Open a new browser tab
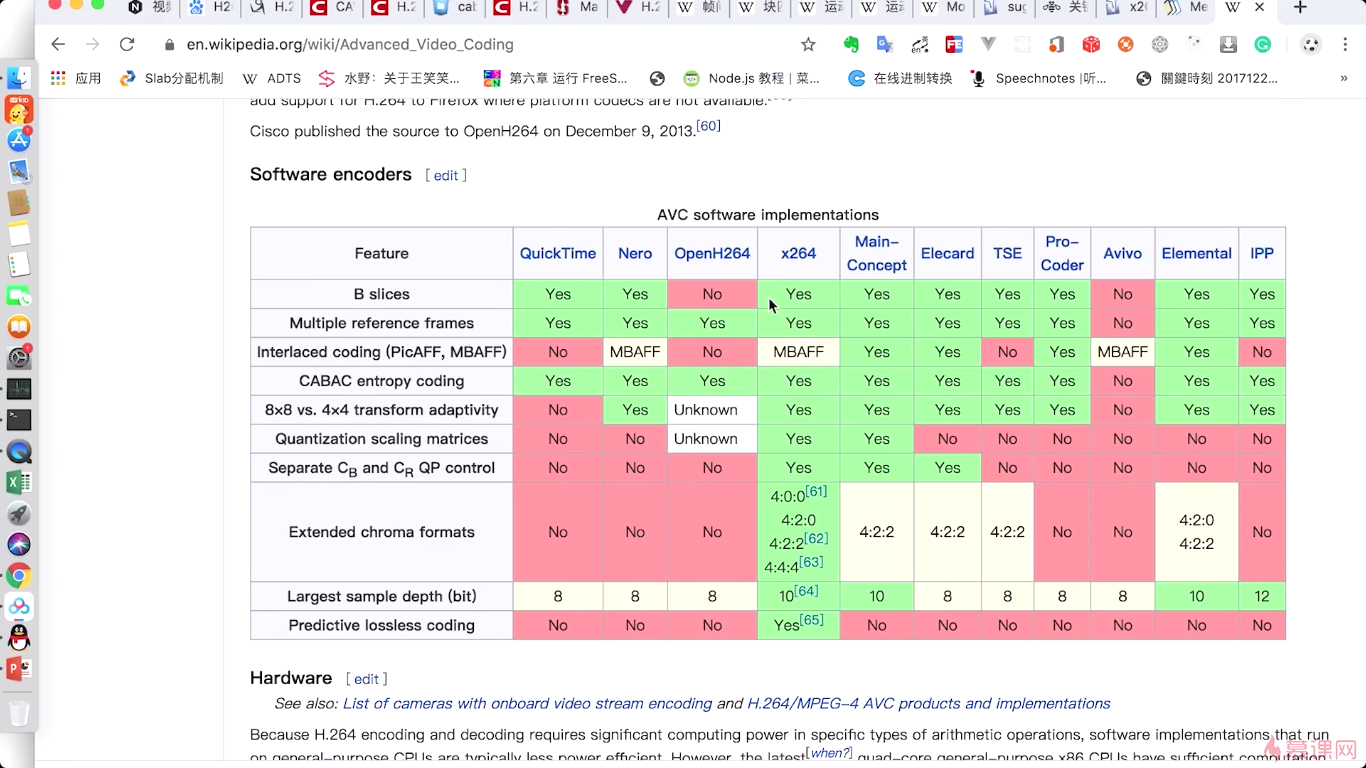The height and width of the screenshot is (768, 1366). 1300,8
